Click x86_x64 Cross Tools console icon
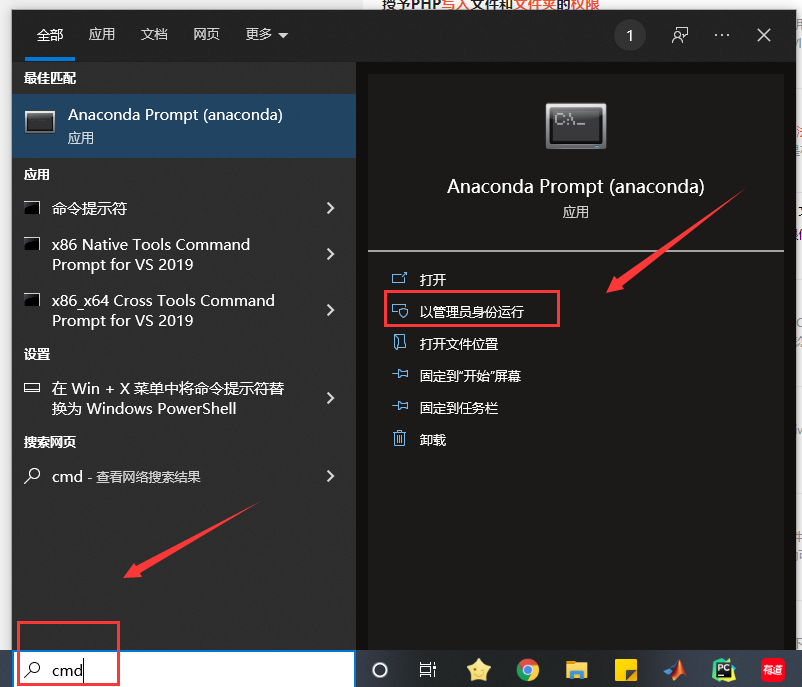Viewport: 802px width, 687px height. pos(32,299)
